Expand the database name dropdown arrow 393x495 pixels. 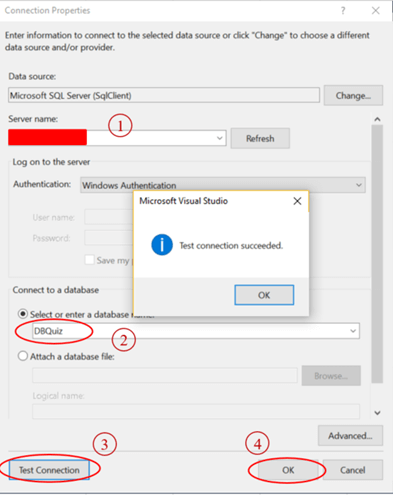point(353,331)
